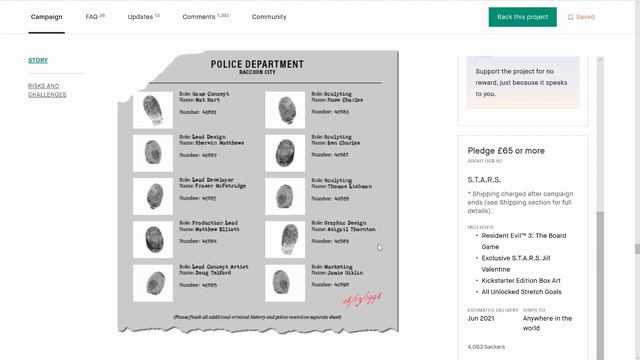Screen dimensions: 640x360
Task: Click the 'POLICE DEPARTMENT' heading in the image
Action: click(x=257, y=64)
